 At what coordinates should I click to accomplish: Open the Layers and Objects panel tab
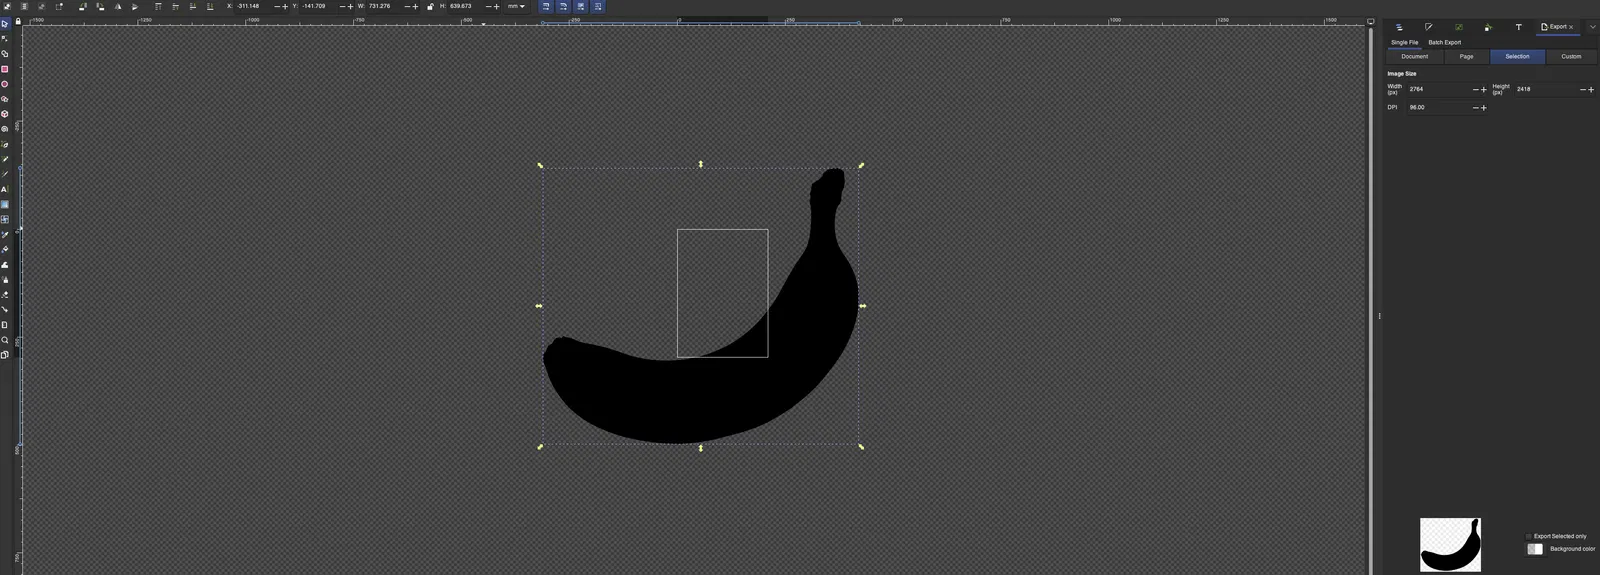pyautogui.click(x=1399, y=27)
